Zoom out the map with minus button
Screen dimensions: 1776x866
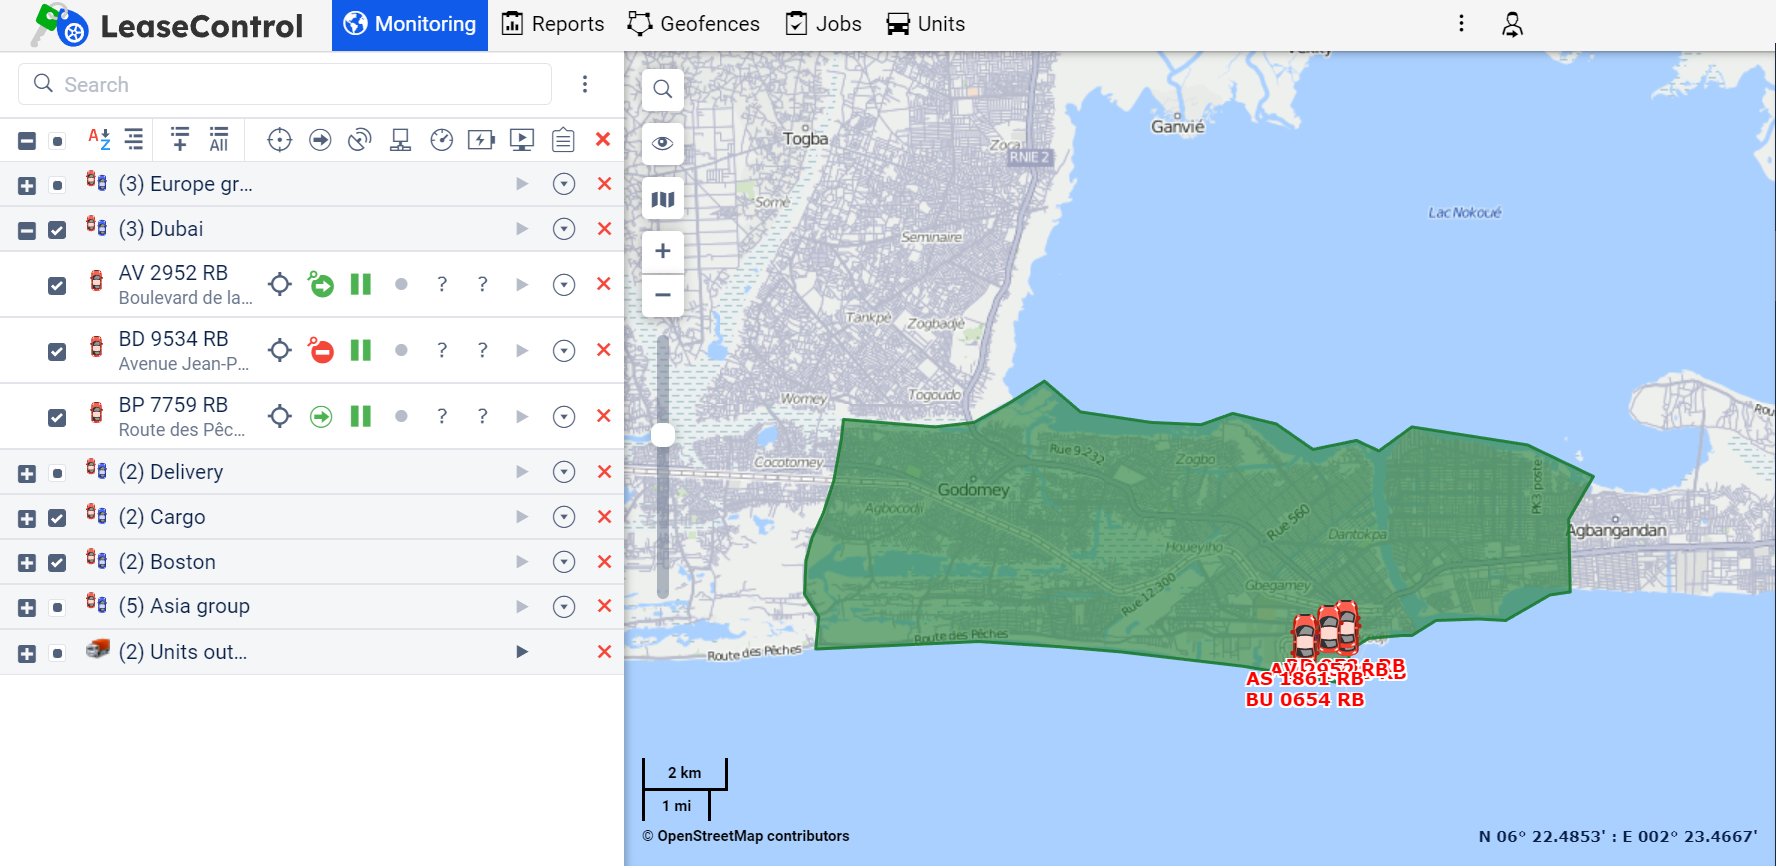(x=662, y=295)
